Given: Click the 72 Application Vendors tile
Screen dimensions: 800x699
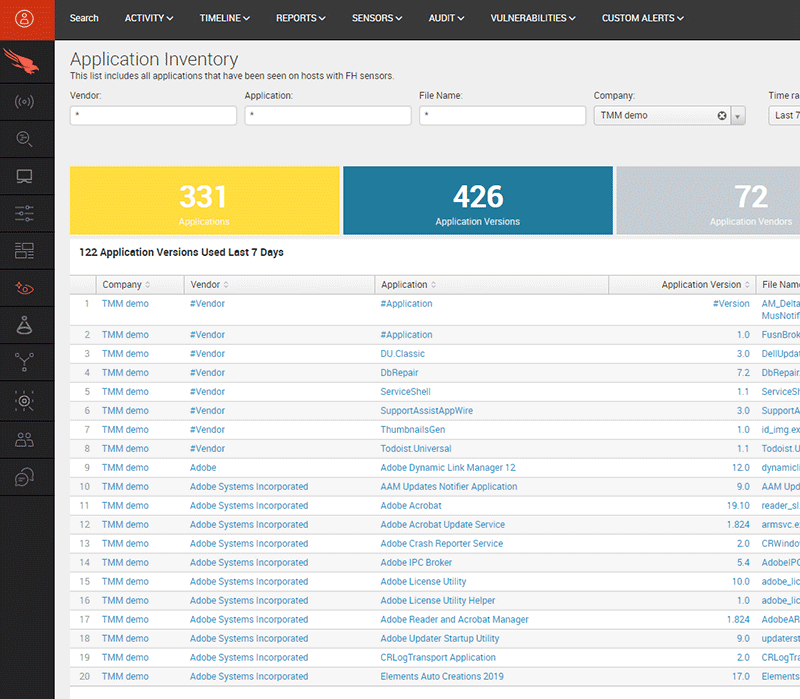Looking at the screenshot, I should click(708, 201).
